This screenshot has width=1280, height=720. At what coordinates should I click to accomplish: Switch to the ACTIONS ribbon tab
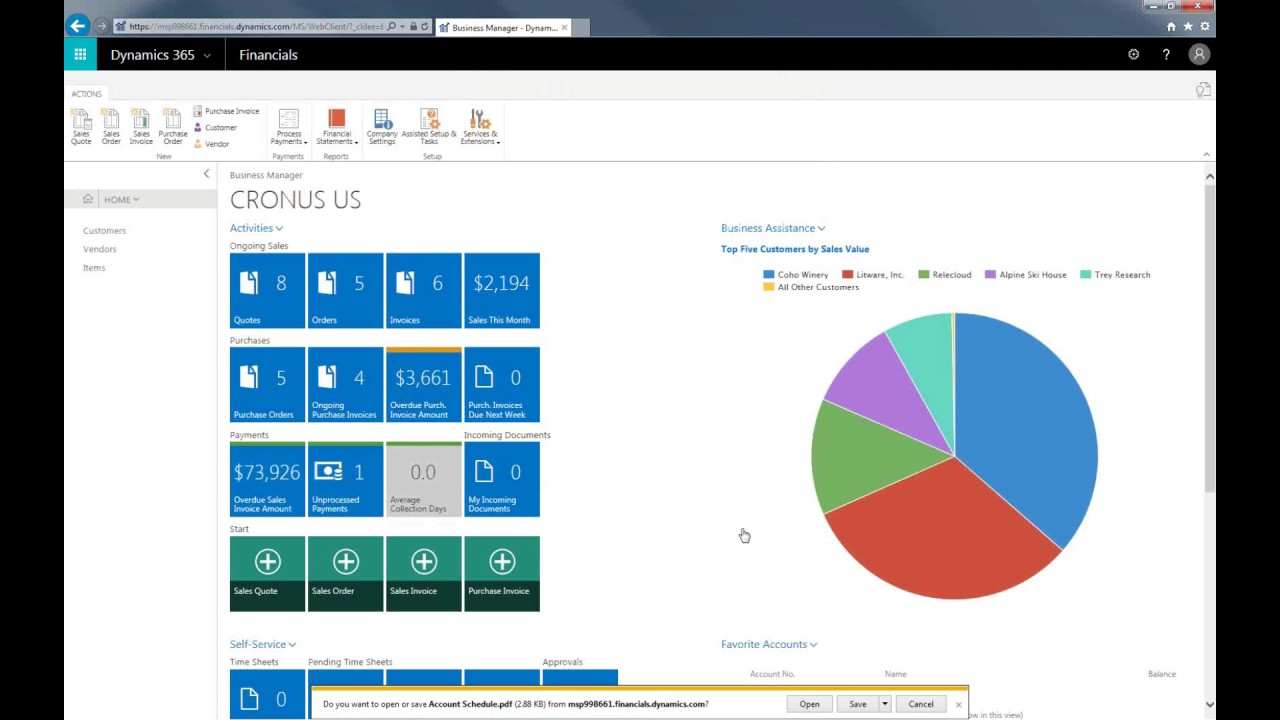click(86, 94)
